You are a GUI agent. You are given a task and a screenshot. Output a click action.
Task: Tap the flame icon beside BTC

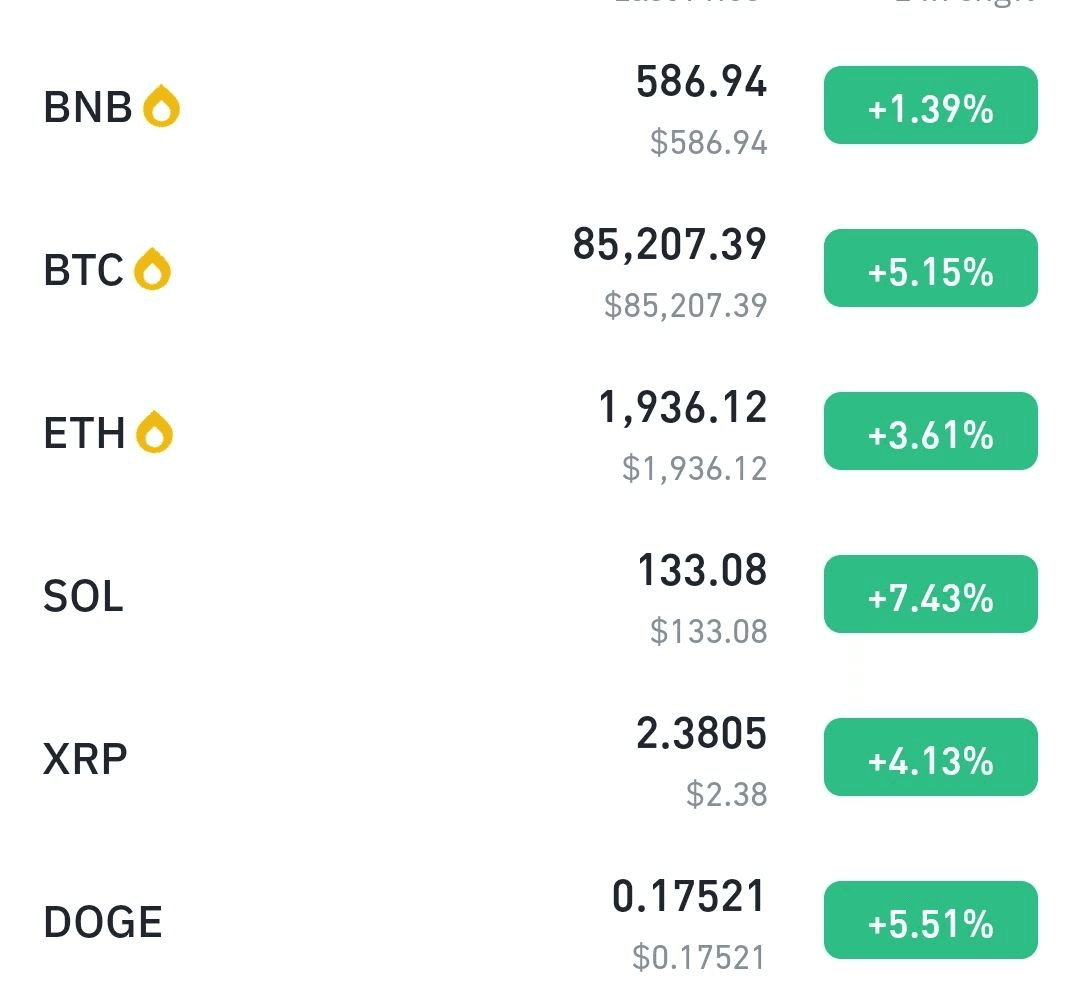coord(152,269)
